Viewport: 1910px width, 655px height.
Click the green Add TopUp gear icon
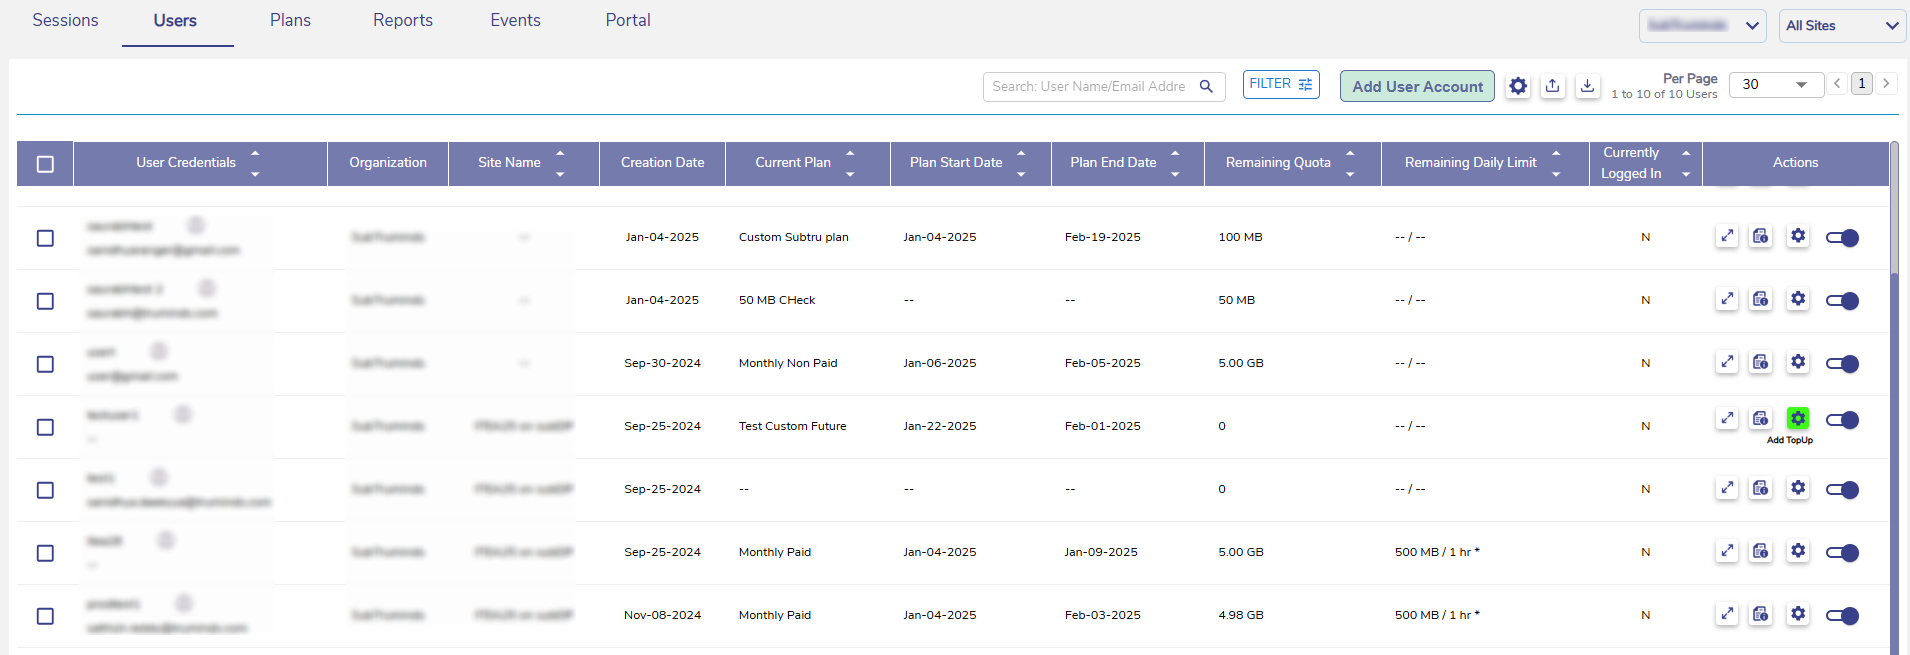click(x=1797, y=419)
